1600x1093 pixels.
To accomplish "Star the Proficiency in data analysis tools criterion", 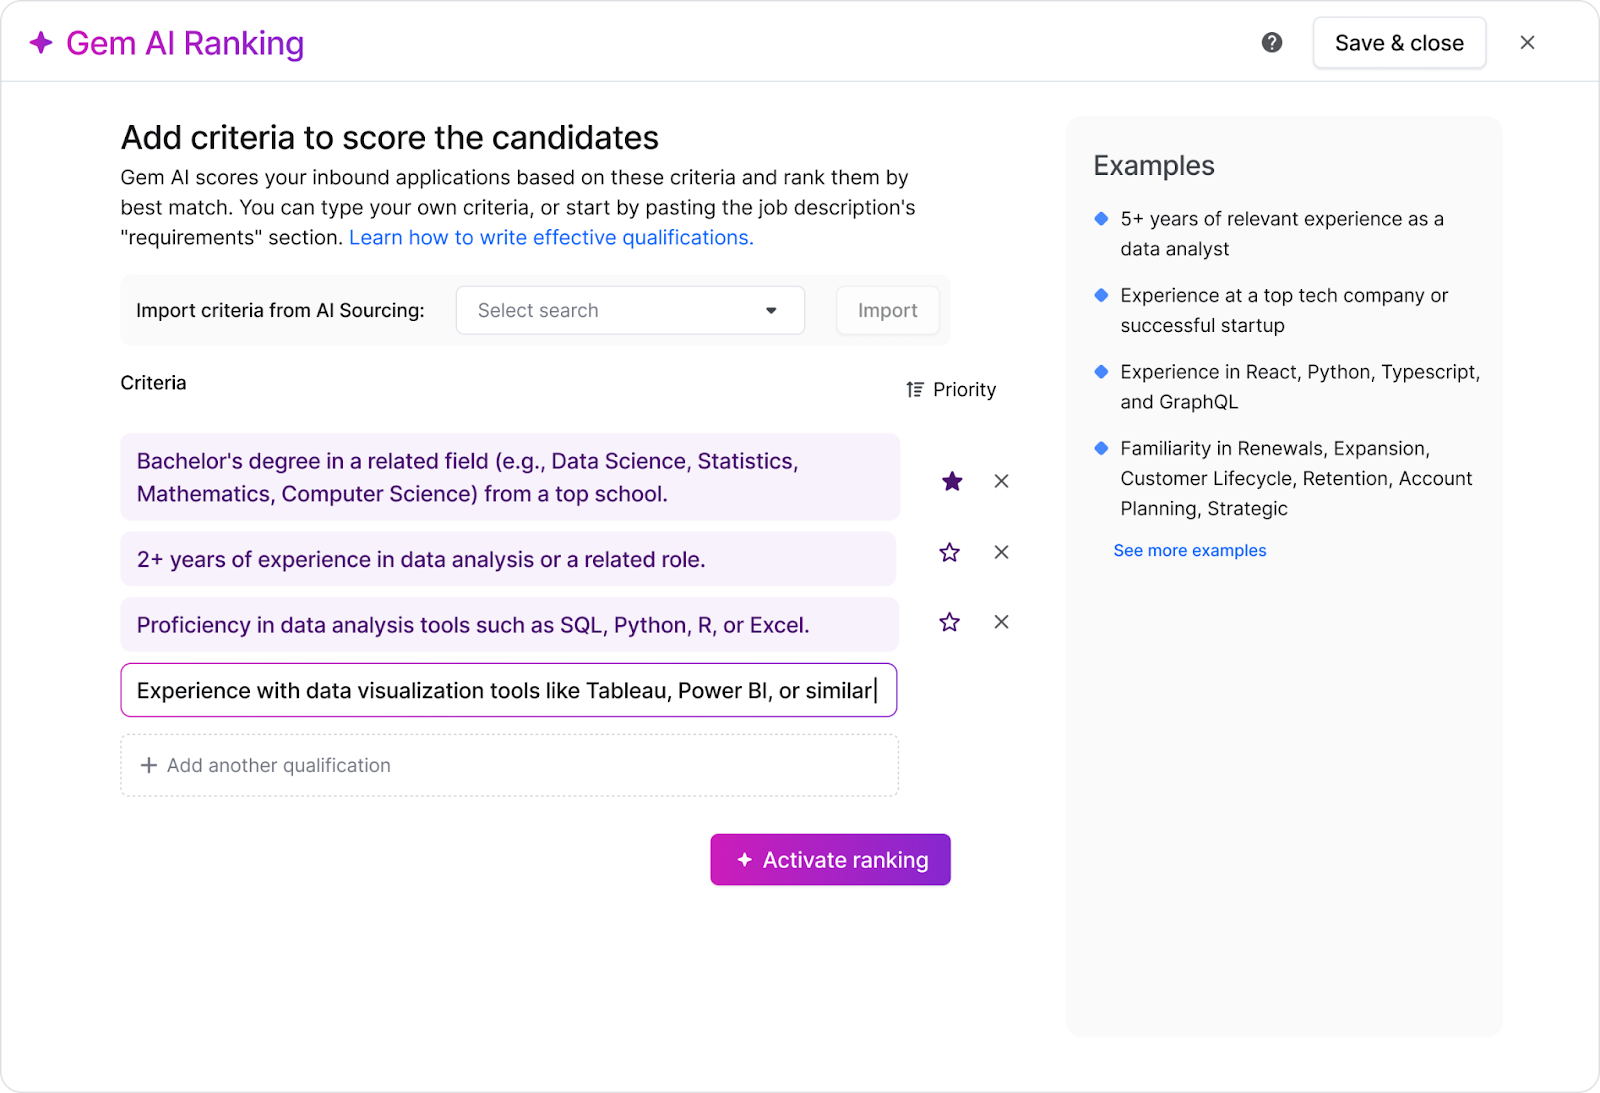I will pyautogui.click(x=950, y=623).
